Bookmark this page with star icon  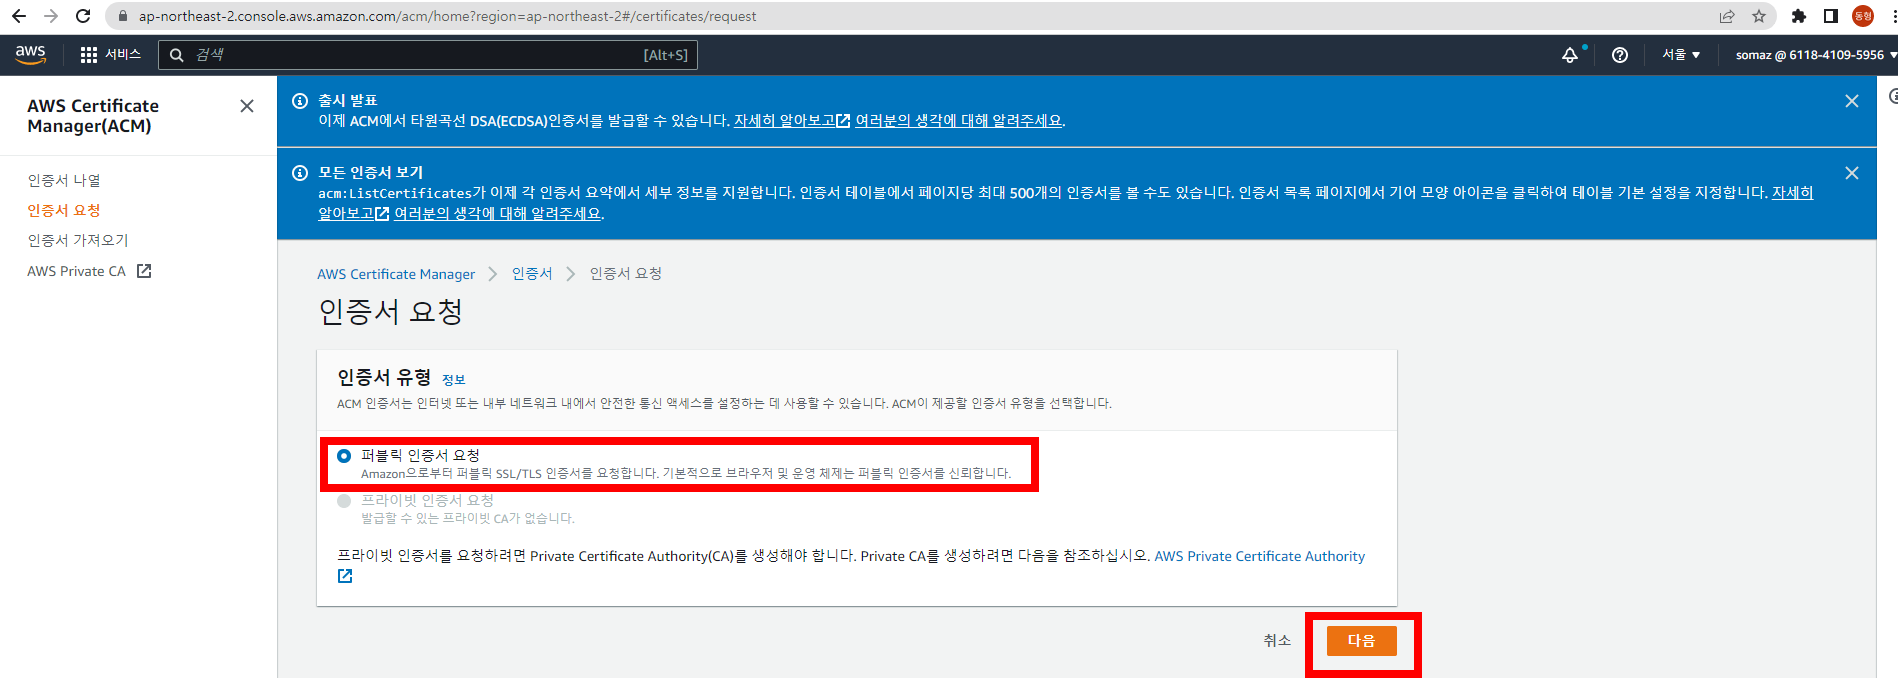pyautogui.click(x=1759, y=16)
